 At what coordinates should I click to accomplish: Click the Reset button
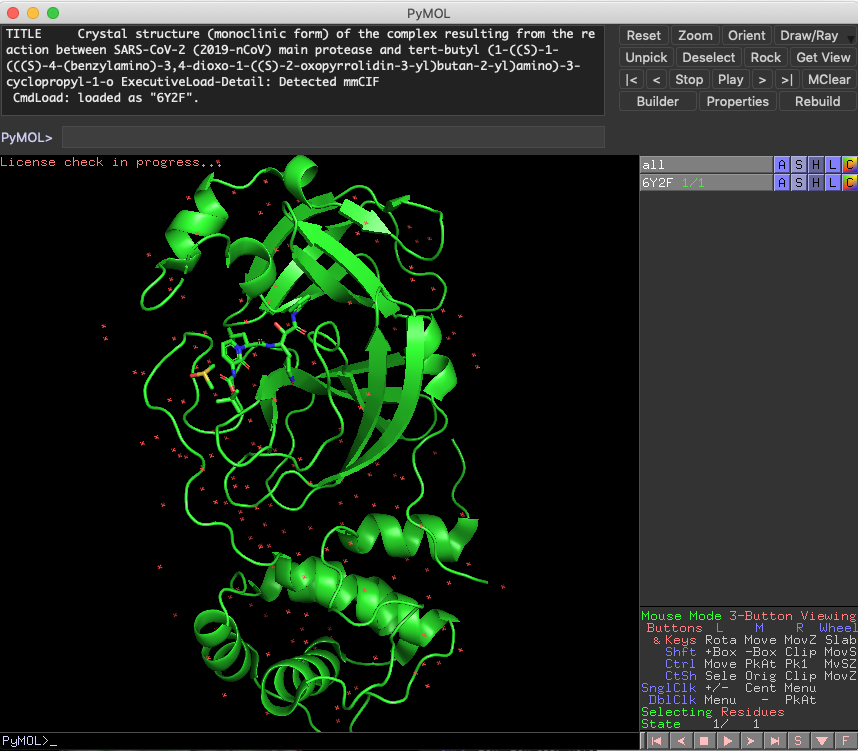coord(644,36)
